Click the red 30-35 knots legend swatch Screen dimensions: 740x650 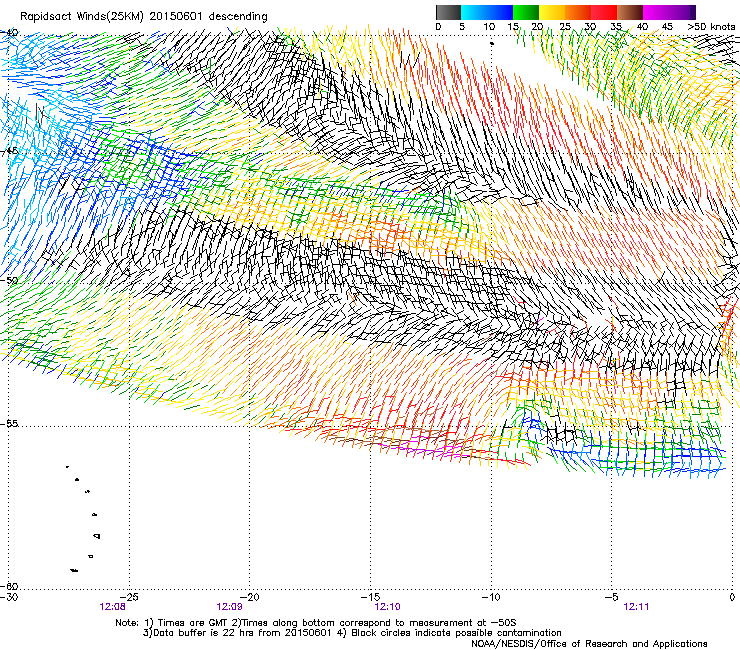tap(604, 12)
